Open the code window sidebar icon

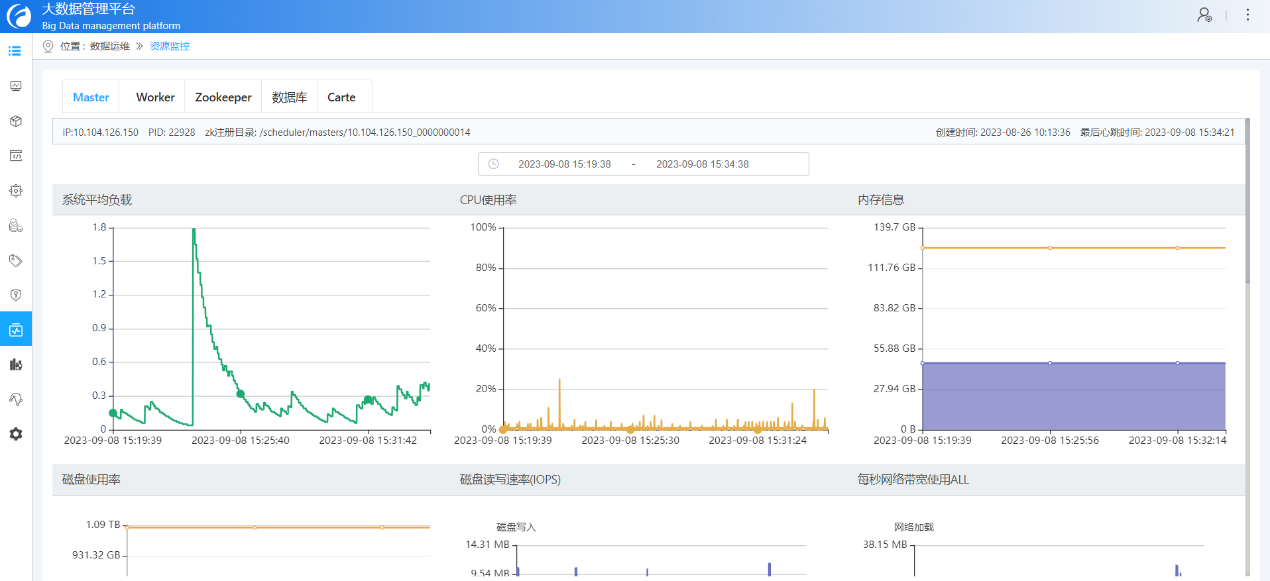(x=15, y=155)
